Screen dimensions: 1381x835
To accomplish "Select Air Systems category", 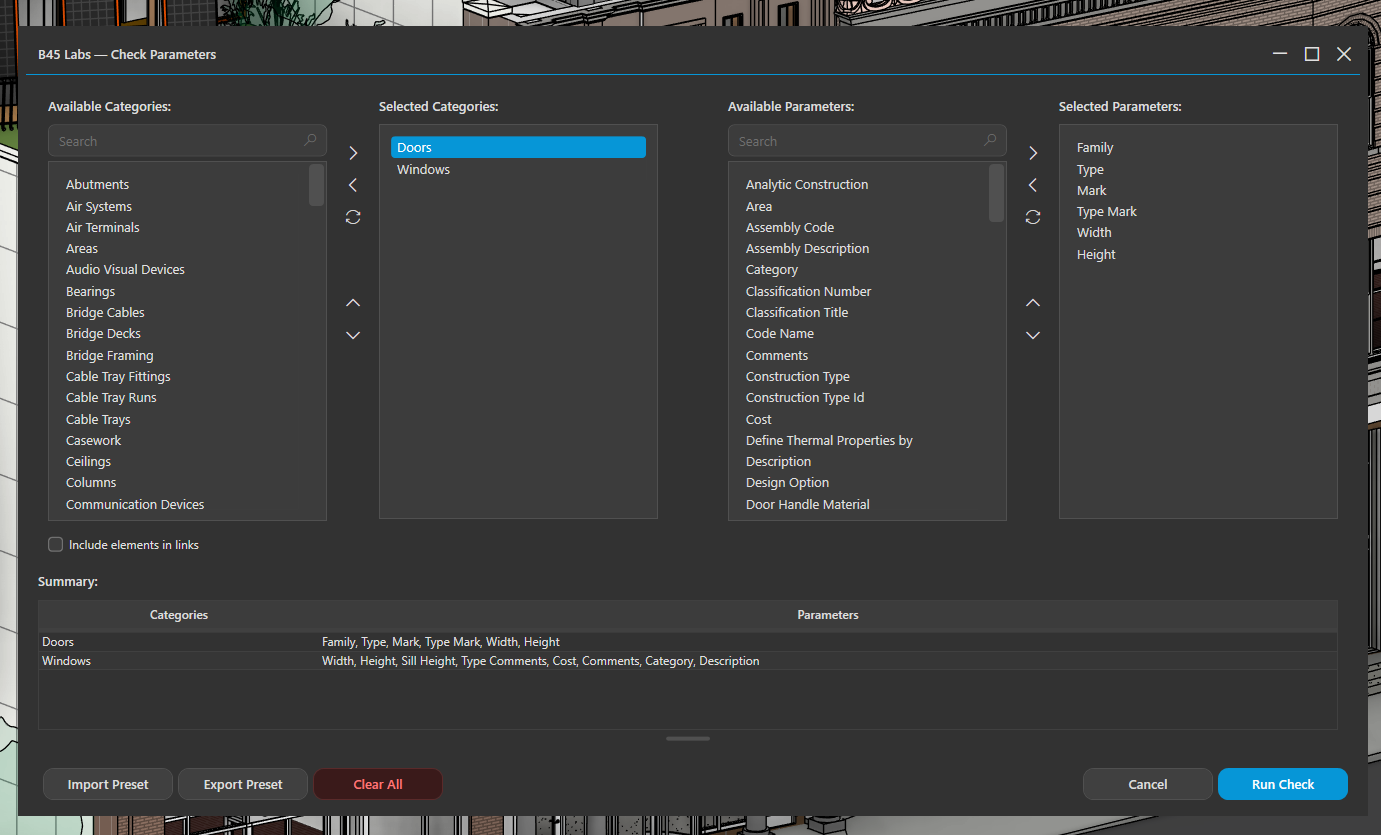I will [x=99, y=206].
